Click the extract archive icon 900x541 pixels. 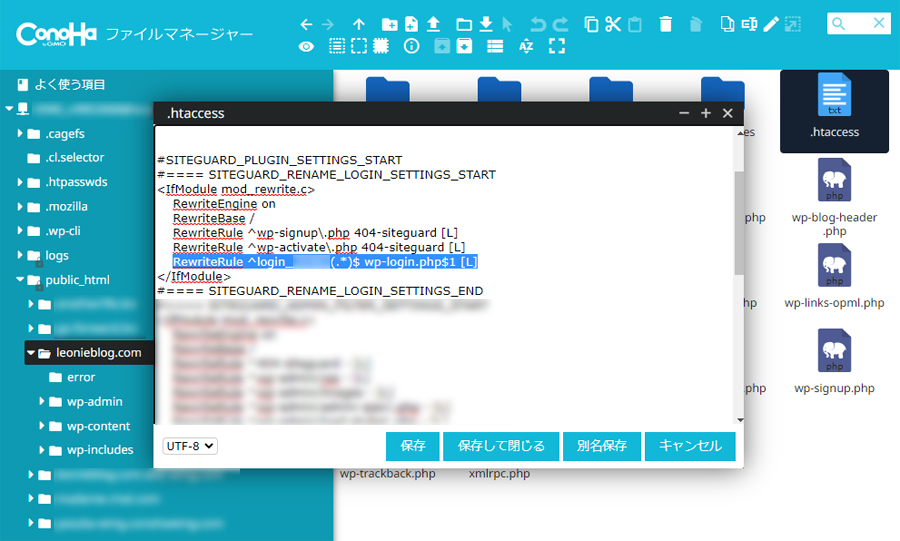coord(442,46)
